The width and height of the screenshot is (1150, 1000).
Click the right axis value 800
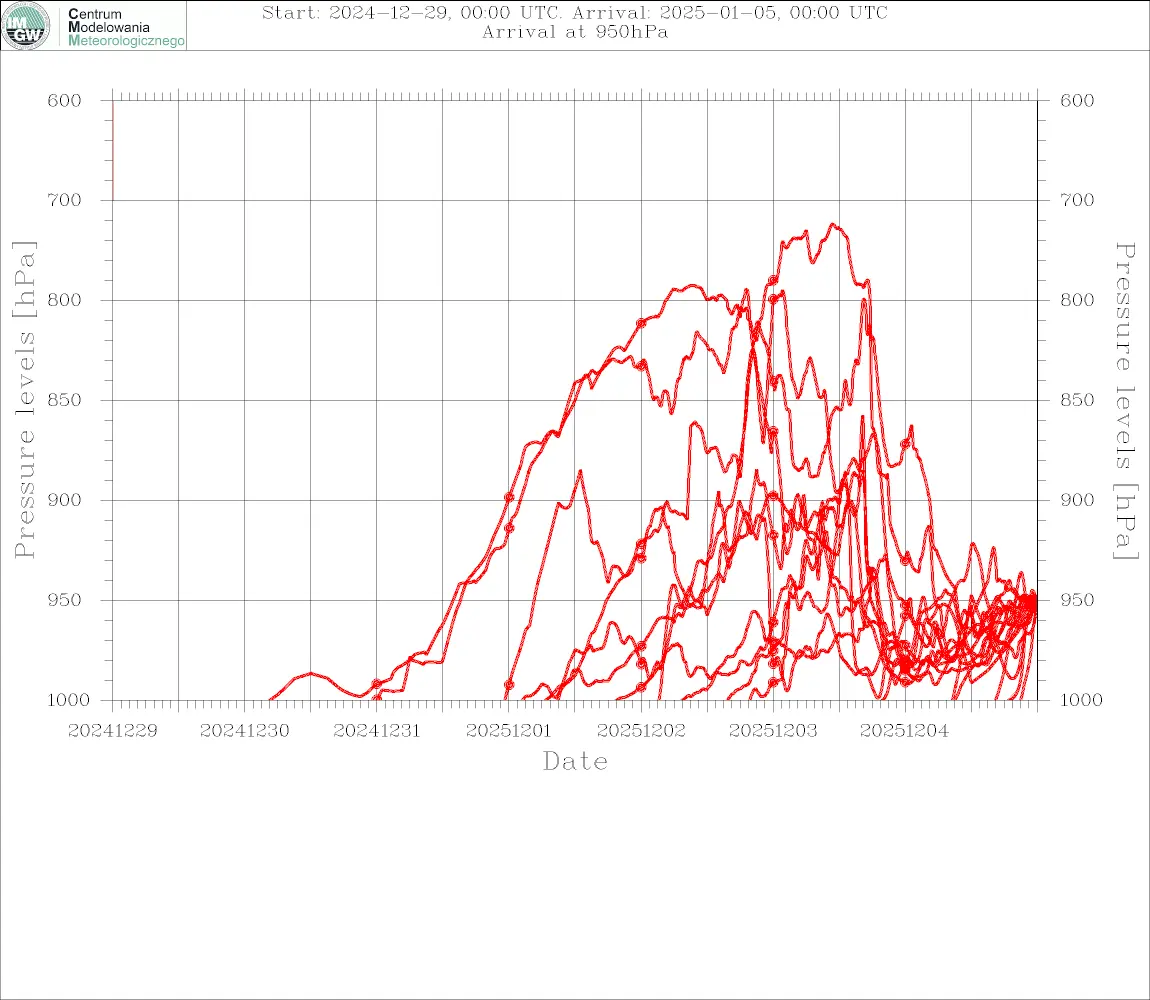pos(1077,300)
